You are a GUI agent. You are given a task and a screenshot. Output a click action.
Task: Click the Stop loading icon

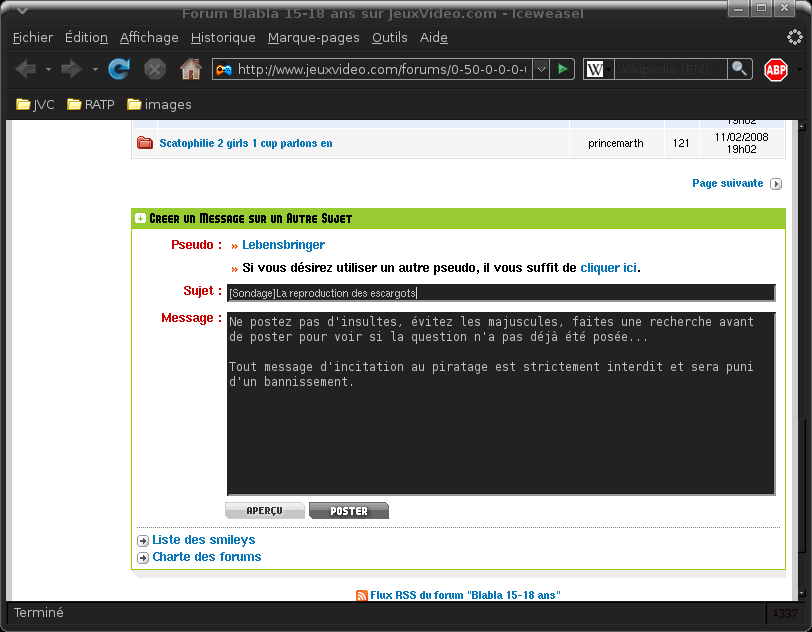[154, 69]
